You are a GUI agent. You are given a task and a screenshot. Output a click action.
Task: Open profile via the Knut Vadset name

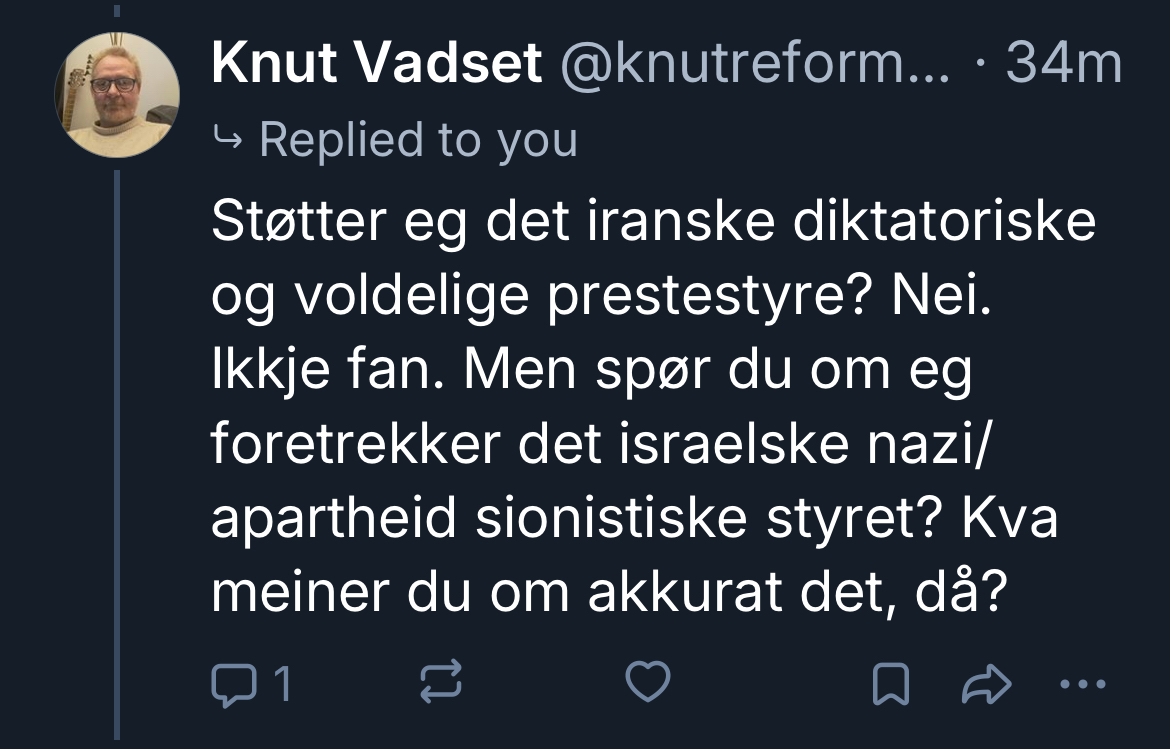click(377, 66)
